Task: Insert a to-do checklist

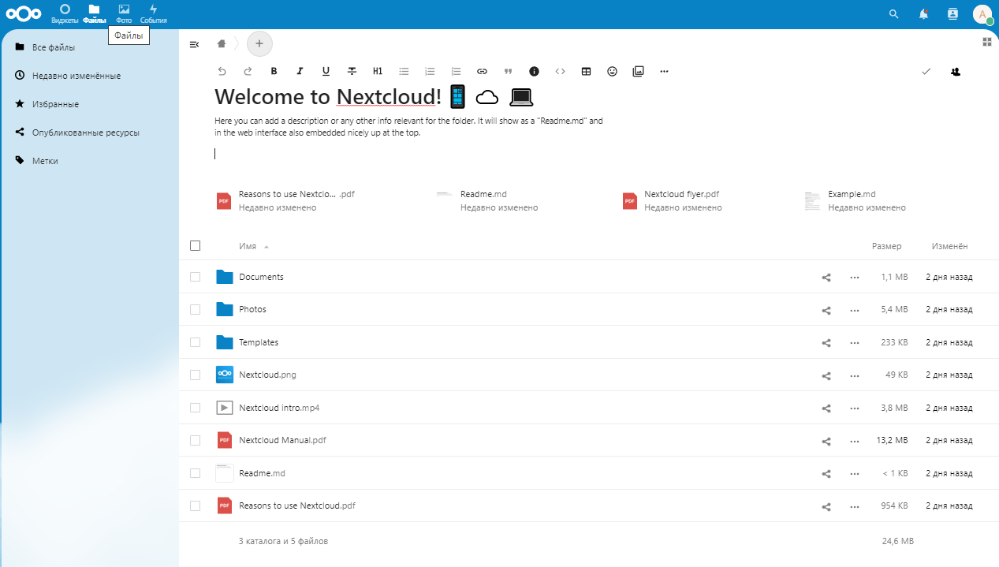Action: tap(456, 71)
